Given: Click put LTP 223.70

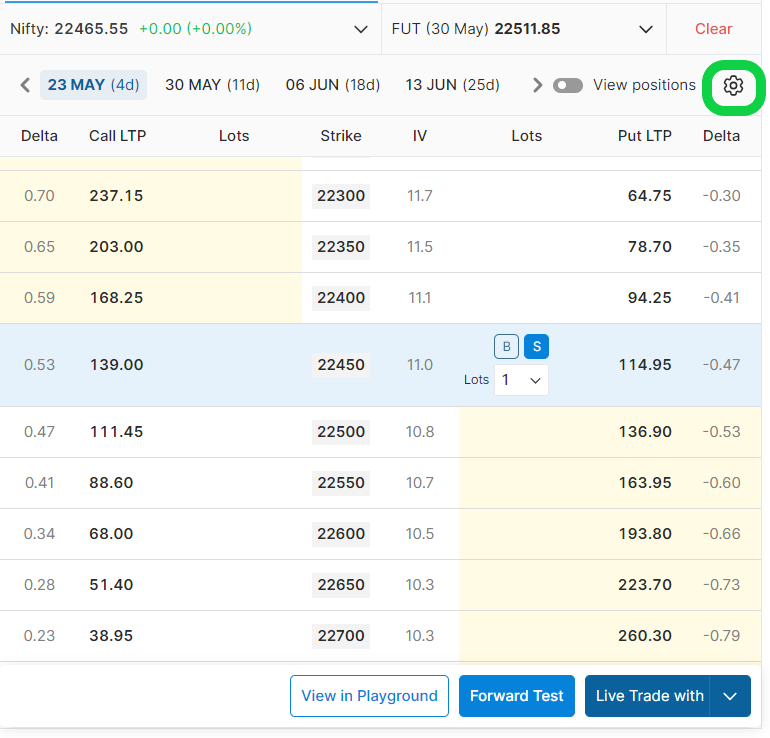Looking at the screenshot, I should coord(645,585).
